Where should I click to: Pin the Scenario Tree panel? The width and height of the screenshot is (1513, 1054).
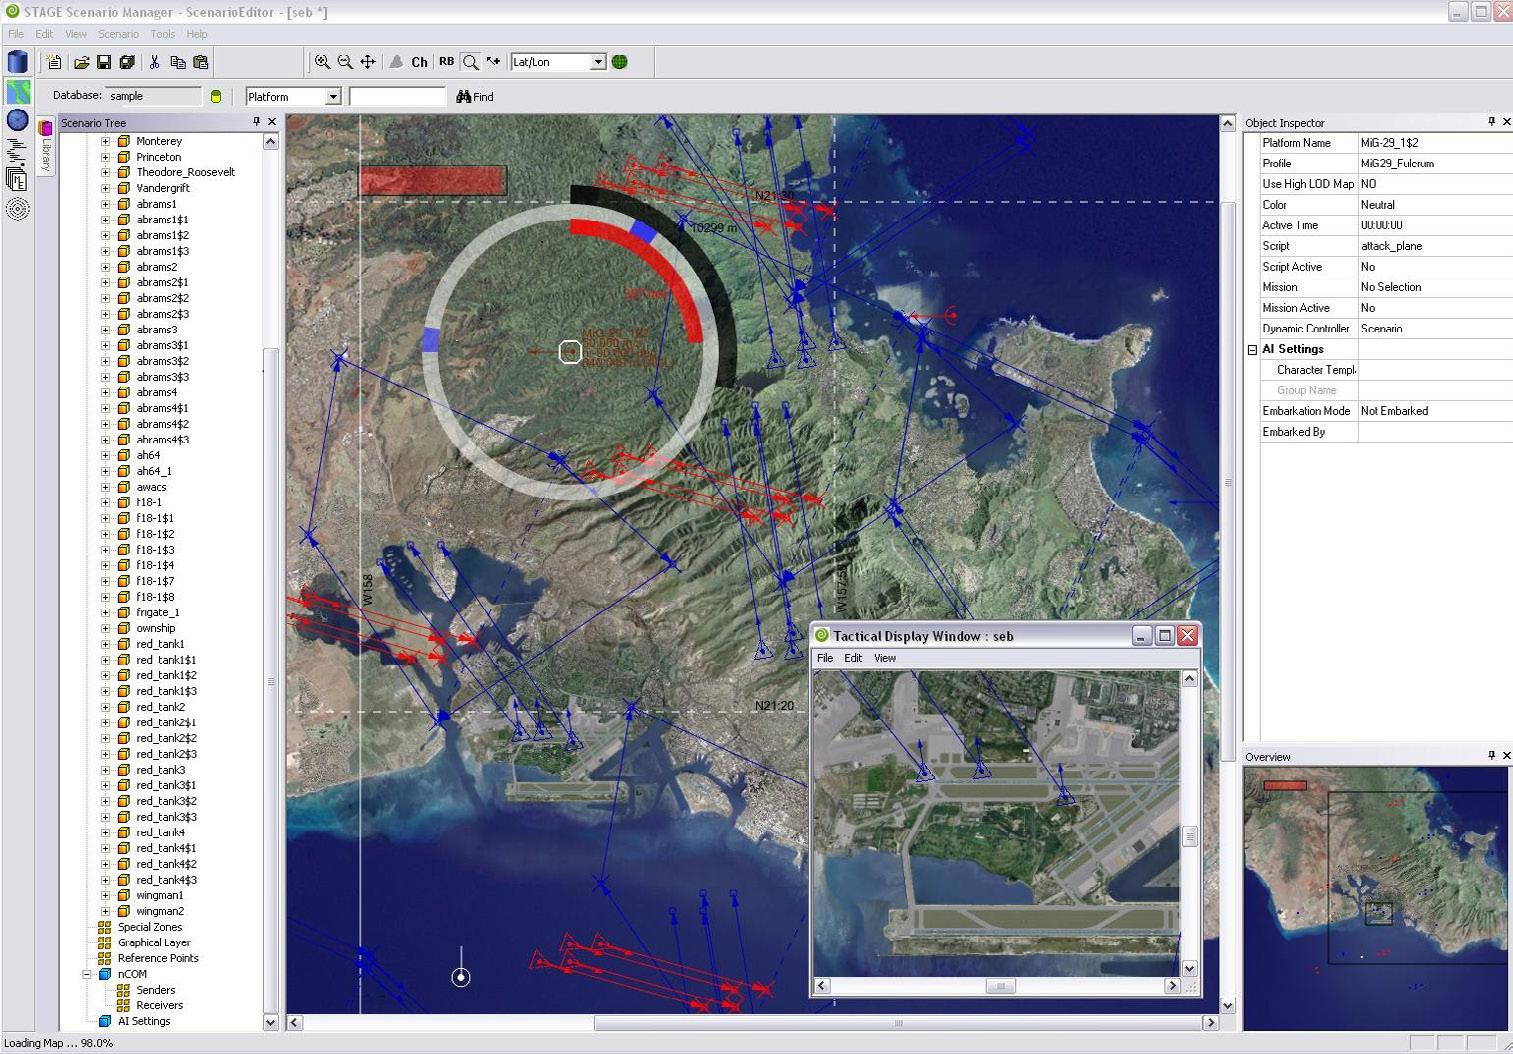(x=256, y=122)
